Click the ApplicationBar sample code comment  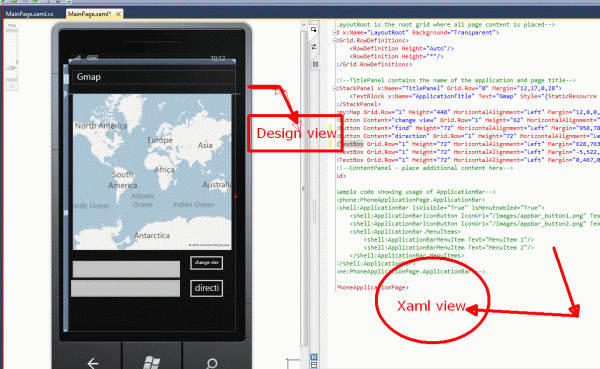click(x=416, y=192)
